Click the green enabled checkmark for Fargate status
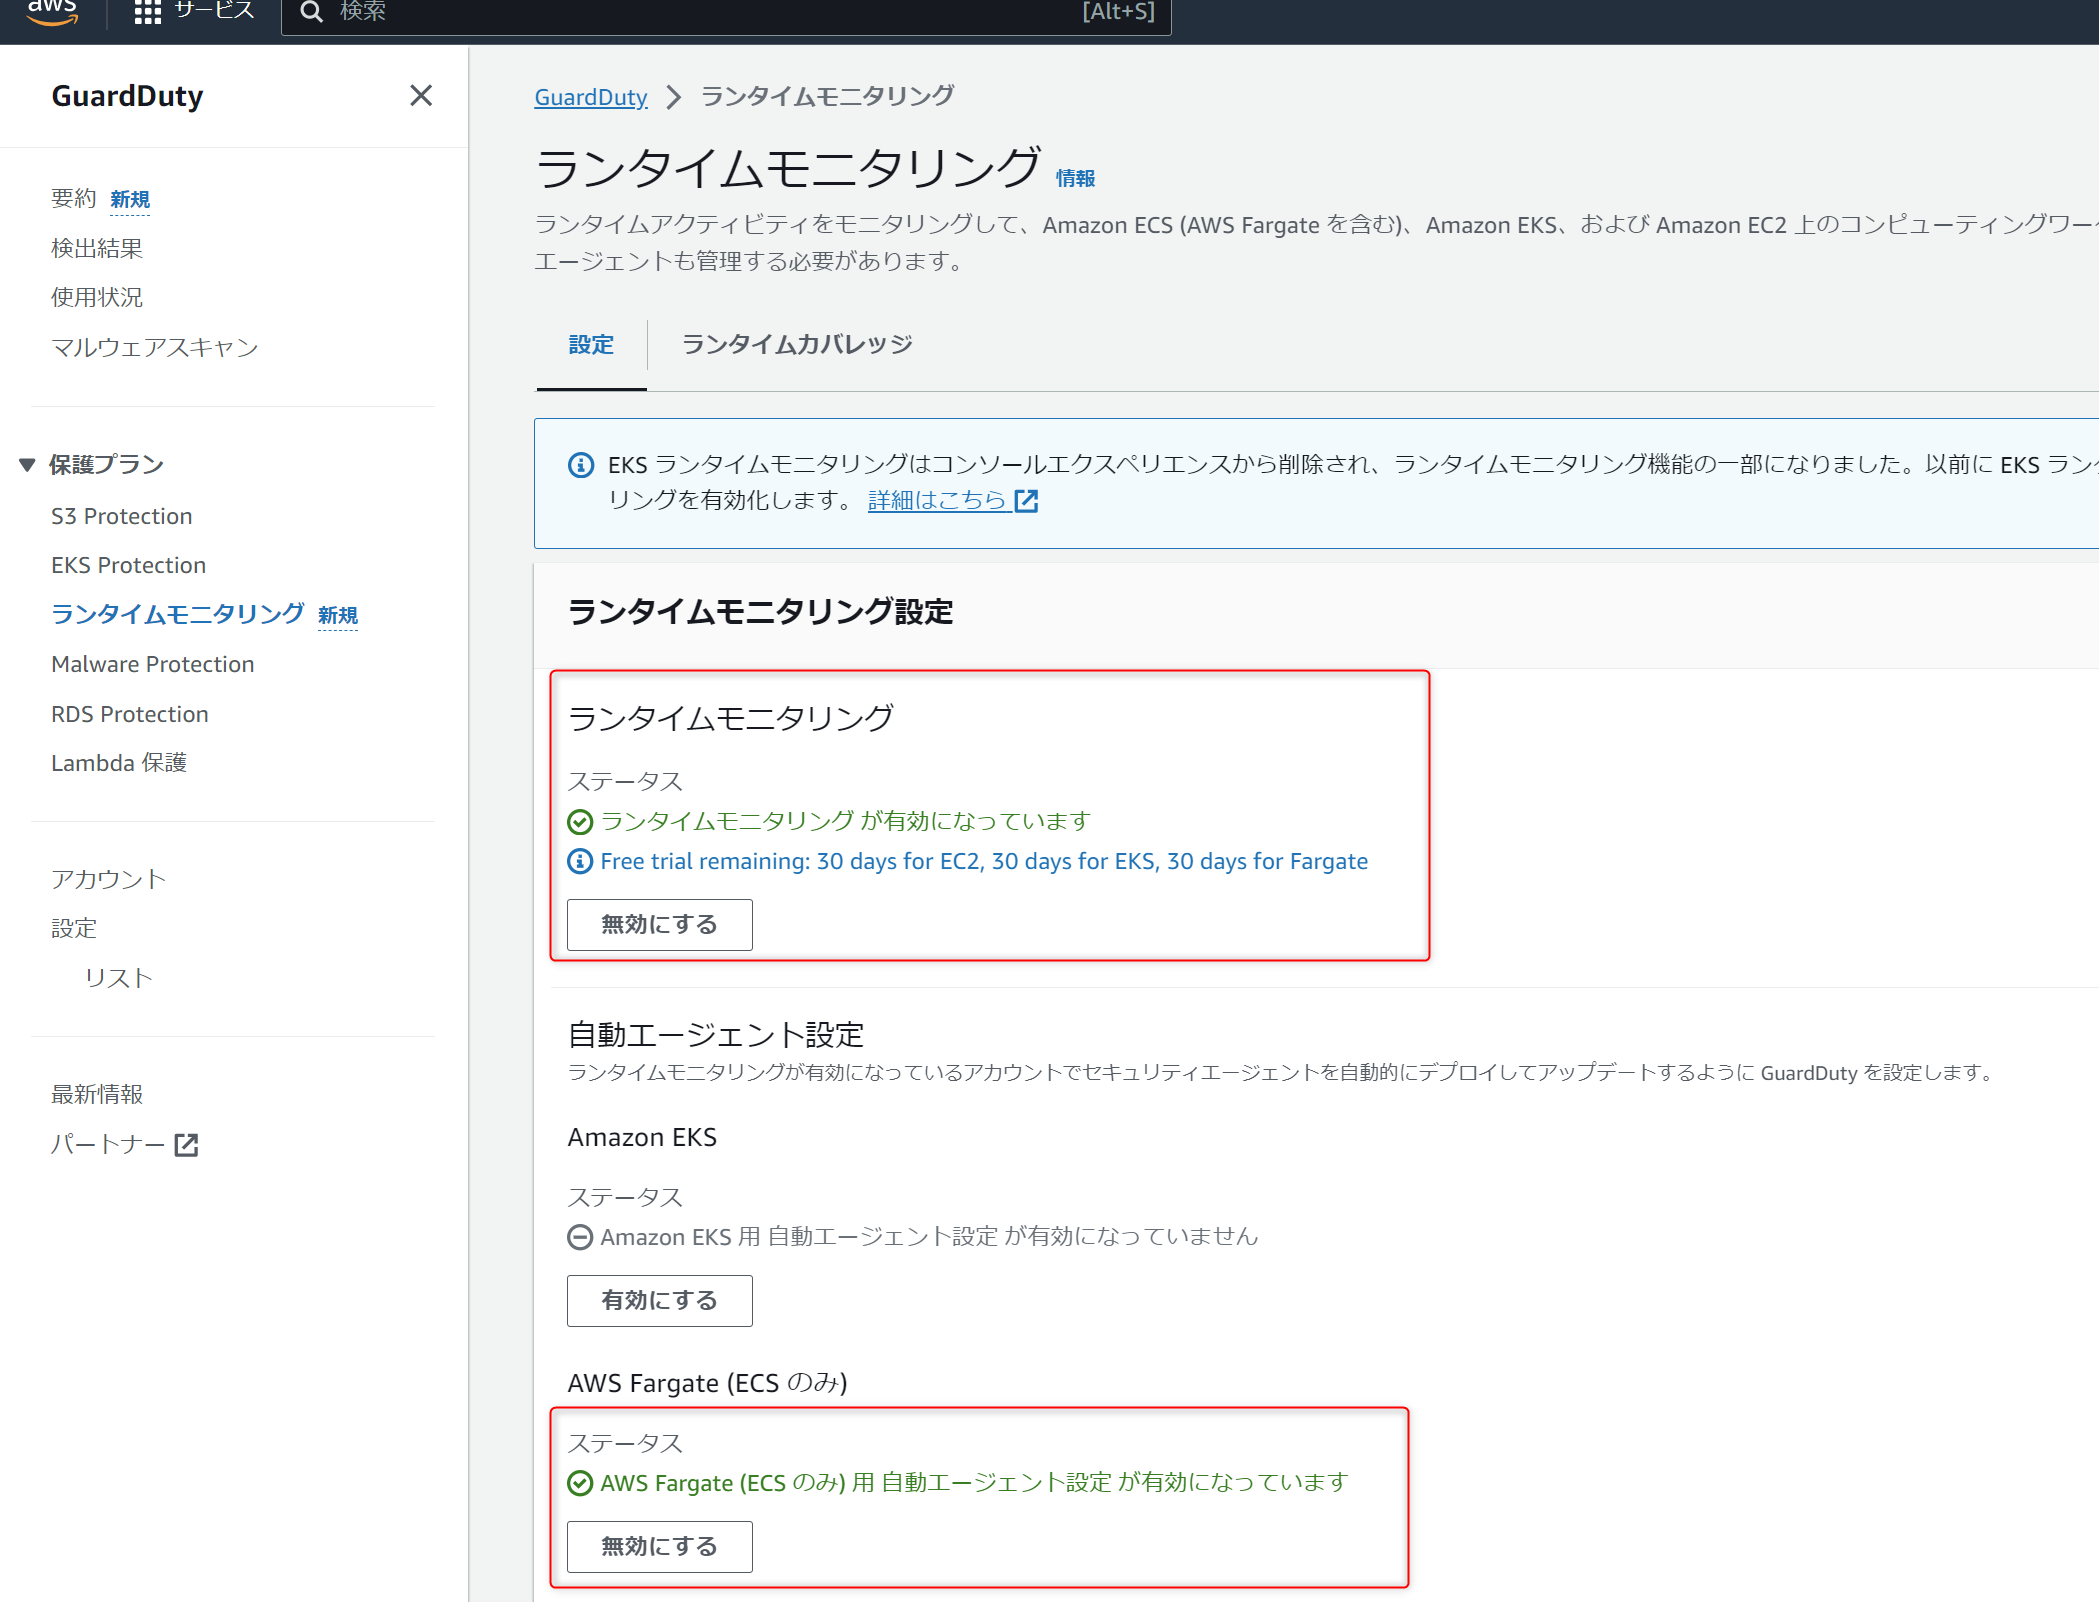This screenshot has width=2099, height=1602. coord(580,1483)
